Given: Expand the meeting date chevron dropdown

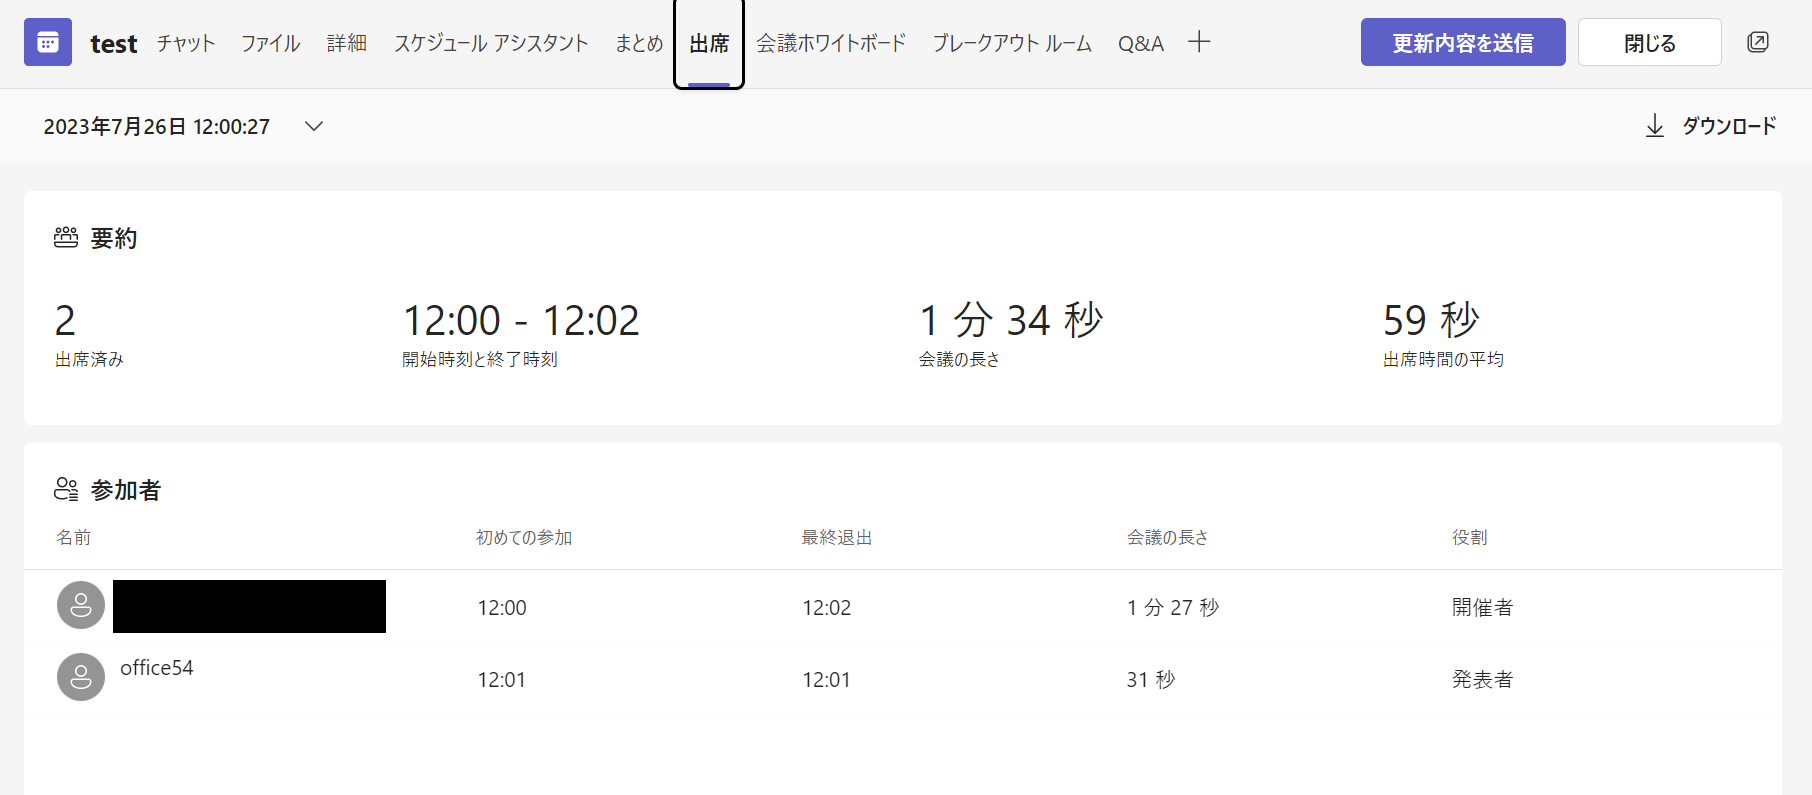Looking at the screenshot, I should 314,126.
